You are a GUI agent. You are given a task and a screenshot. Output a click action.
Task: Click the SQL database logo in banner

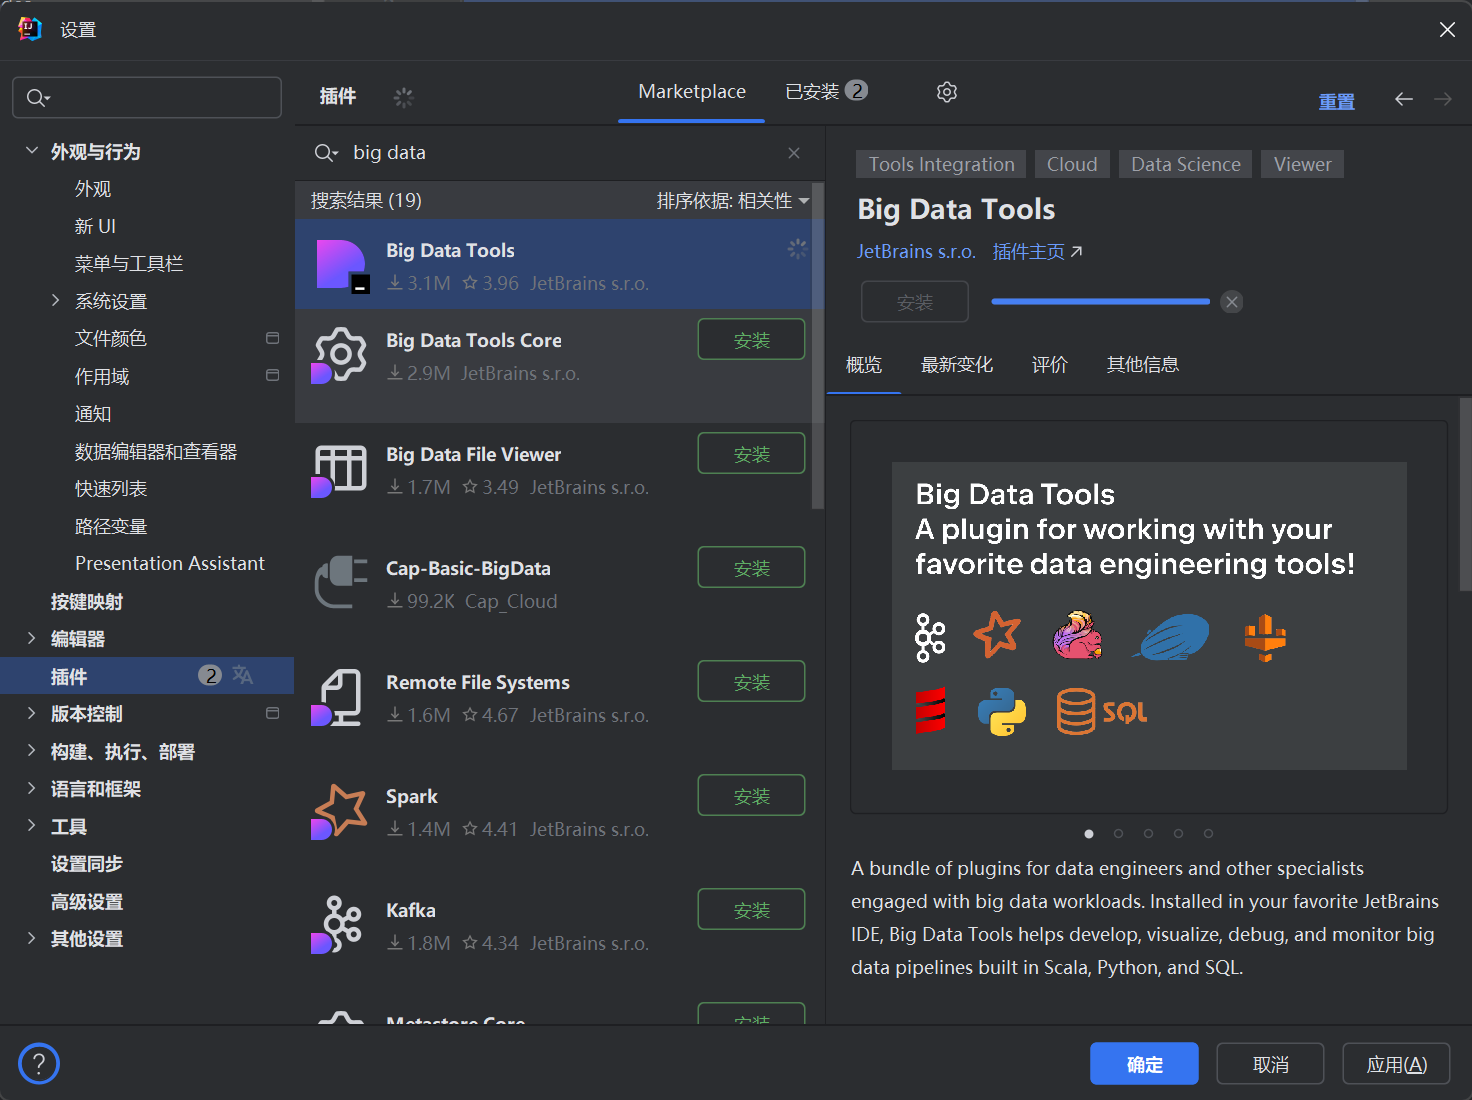click(1102, 712)
